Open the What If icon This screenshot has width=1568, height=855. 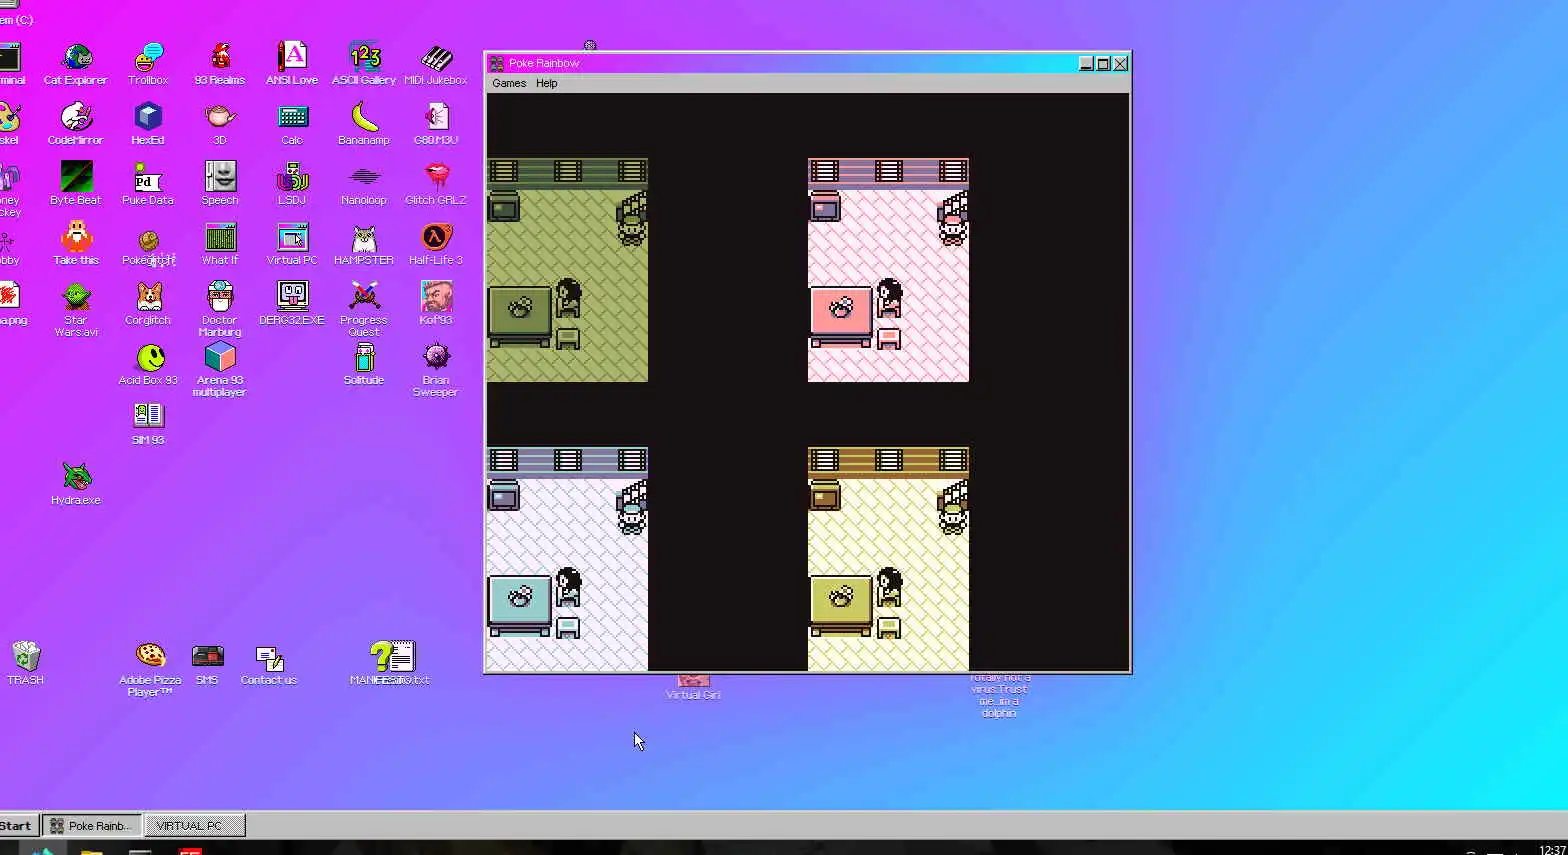click(x=220, y=244)
